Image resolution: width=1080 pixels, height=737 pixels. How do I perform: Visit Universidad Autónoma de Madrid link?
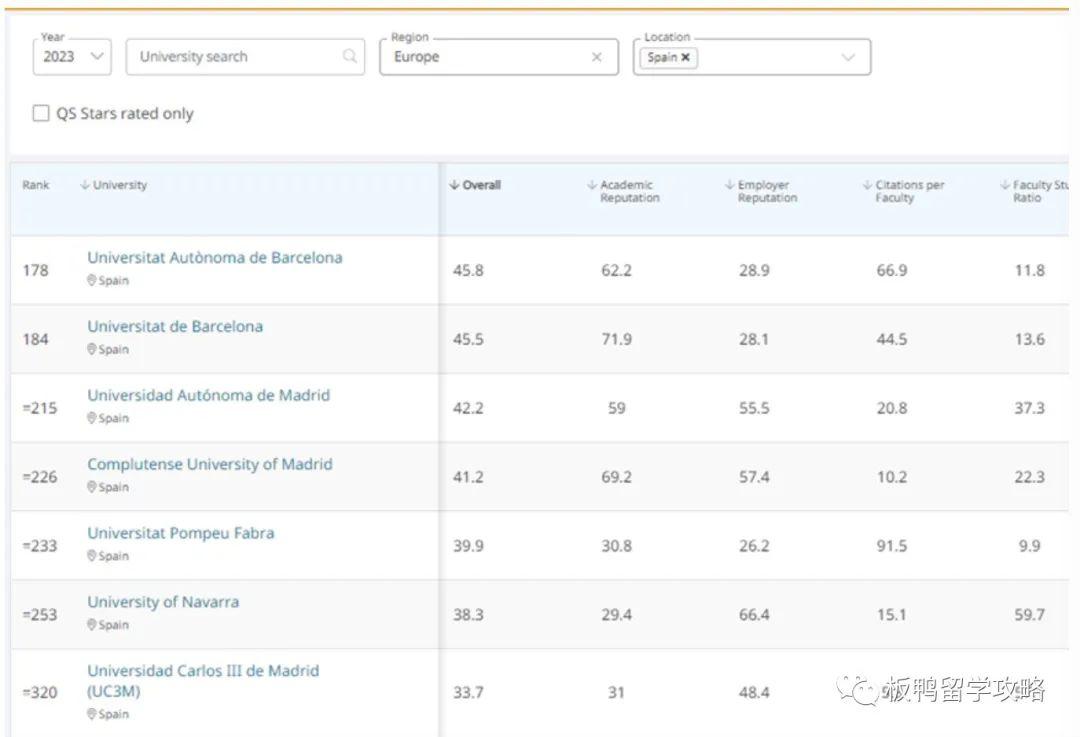click(x=208, y=395)
